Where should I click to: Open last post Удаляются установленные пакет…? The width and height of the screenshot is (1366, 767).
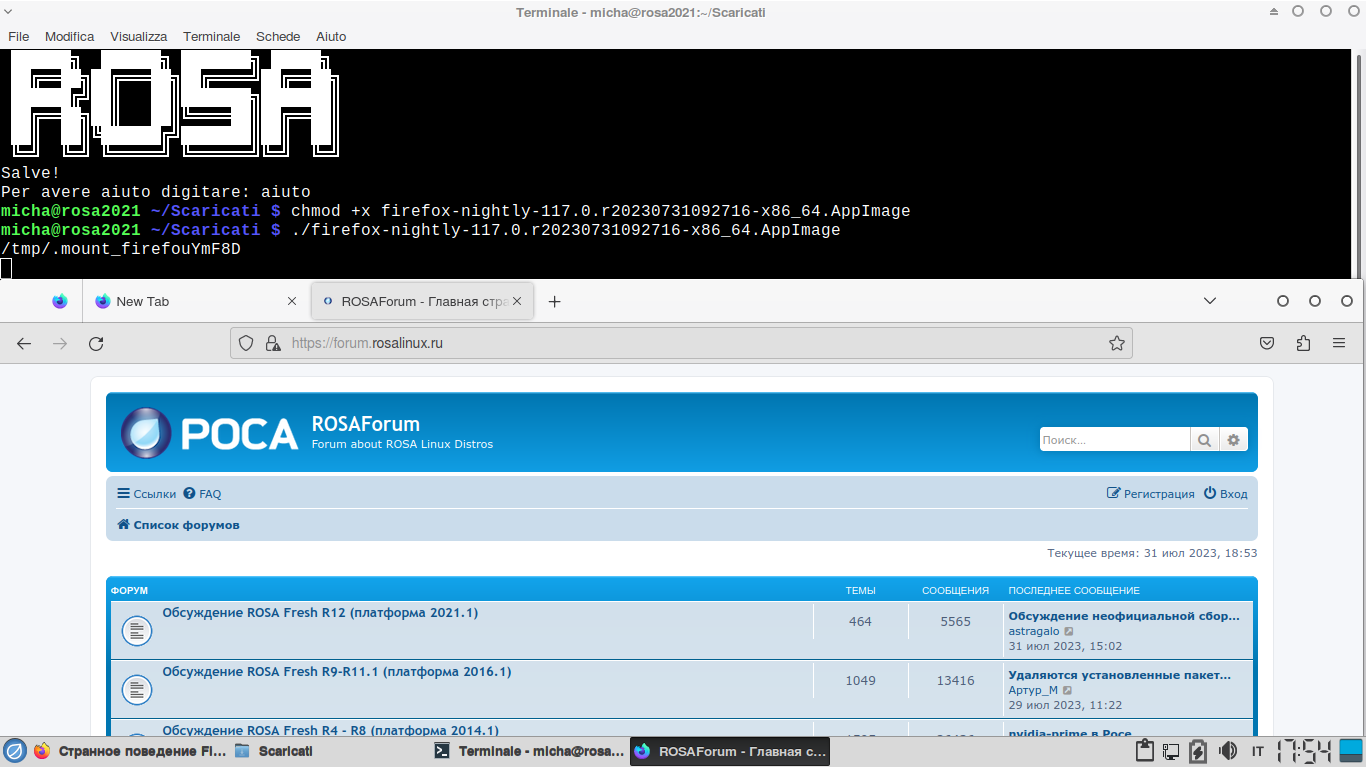pos(1120,675)
